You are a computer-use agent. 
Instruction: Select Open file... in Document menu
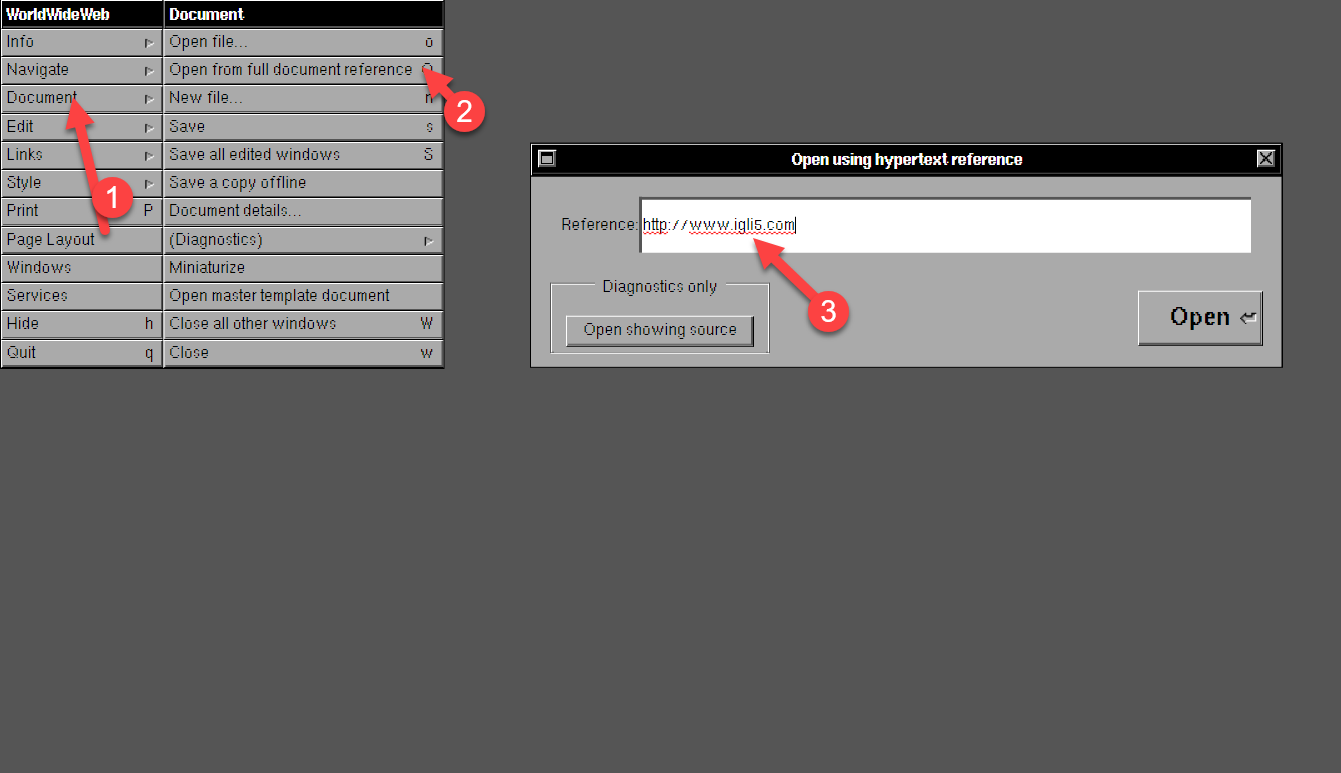pos(302,42)
